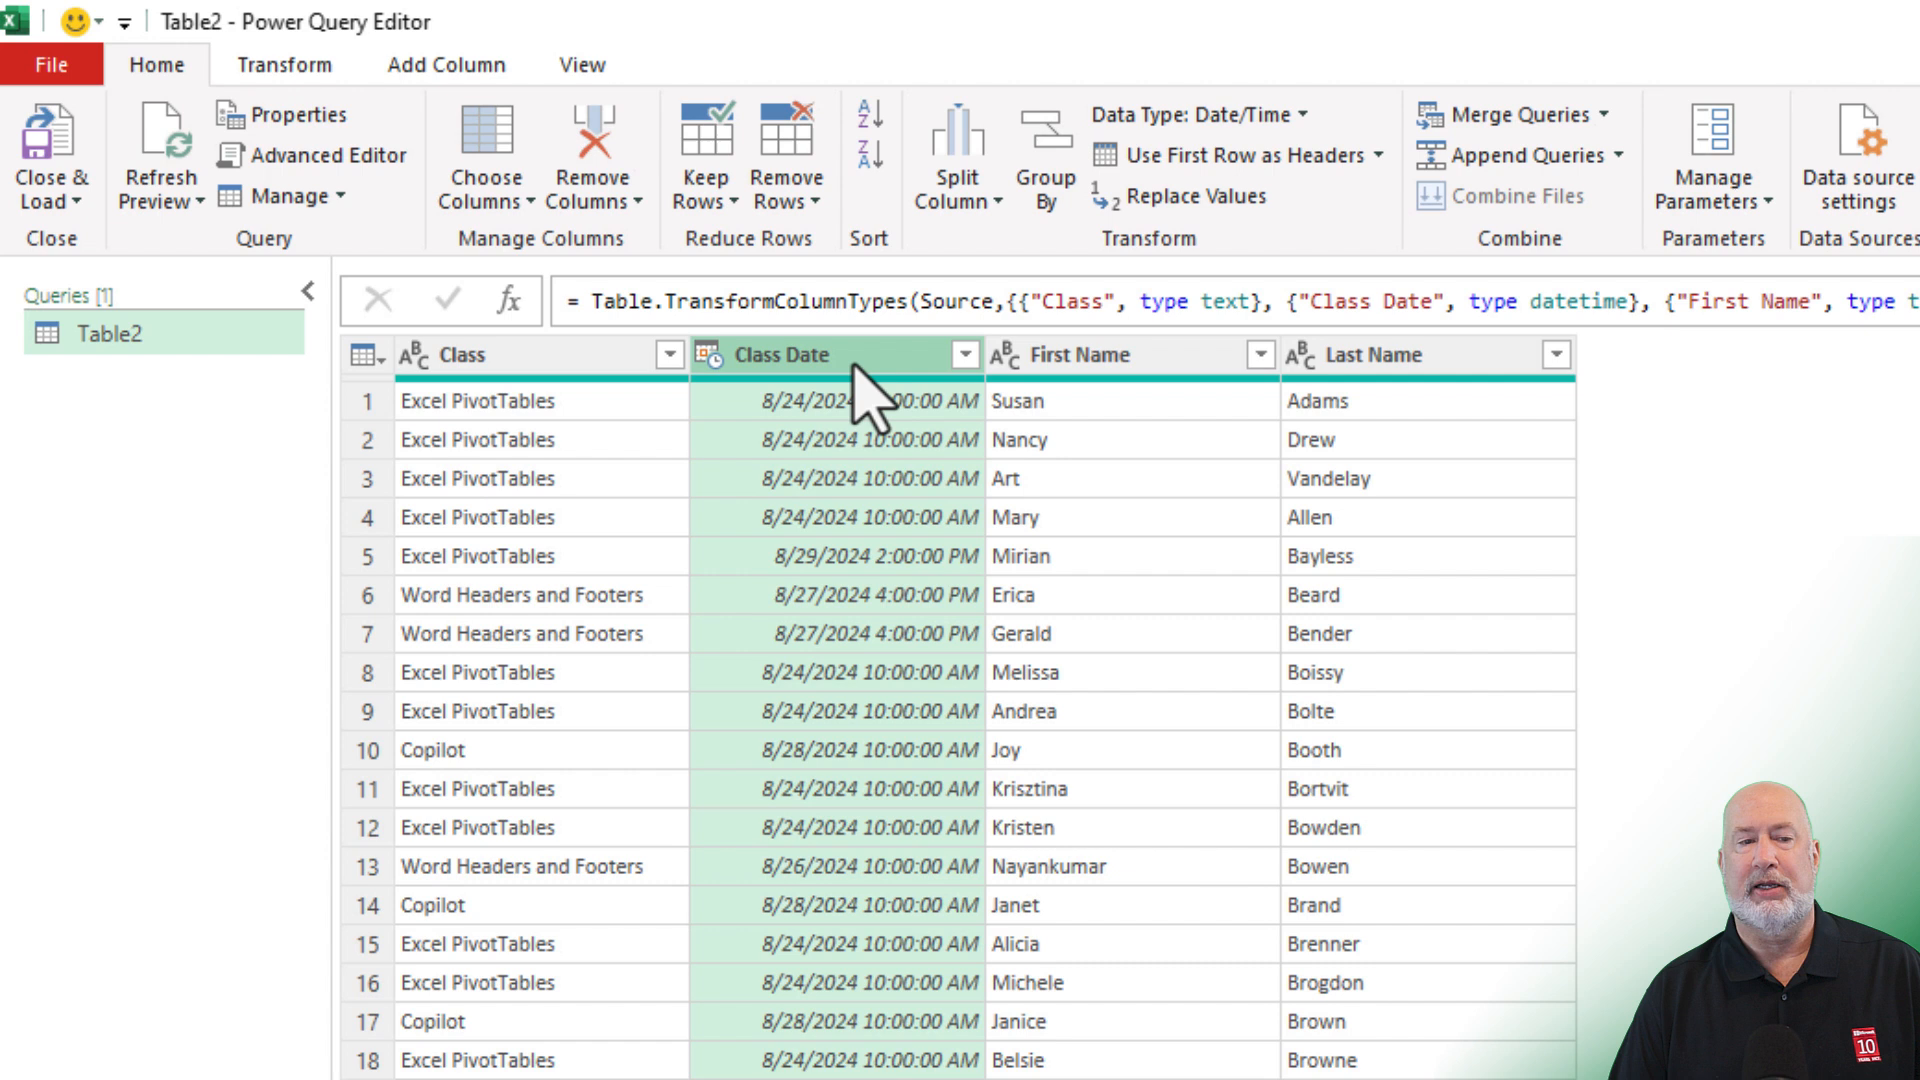
Task: Collapse the Queries pane
Action: tap(307, 291)
